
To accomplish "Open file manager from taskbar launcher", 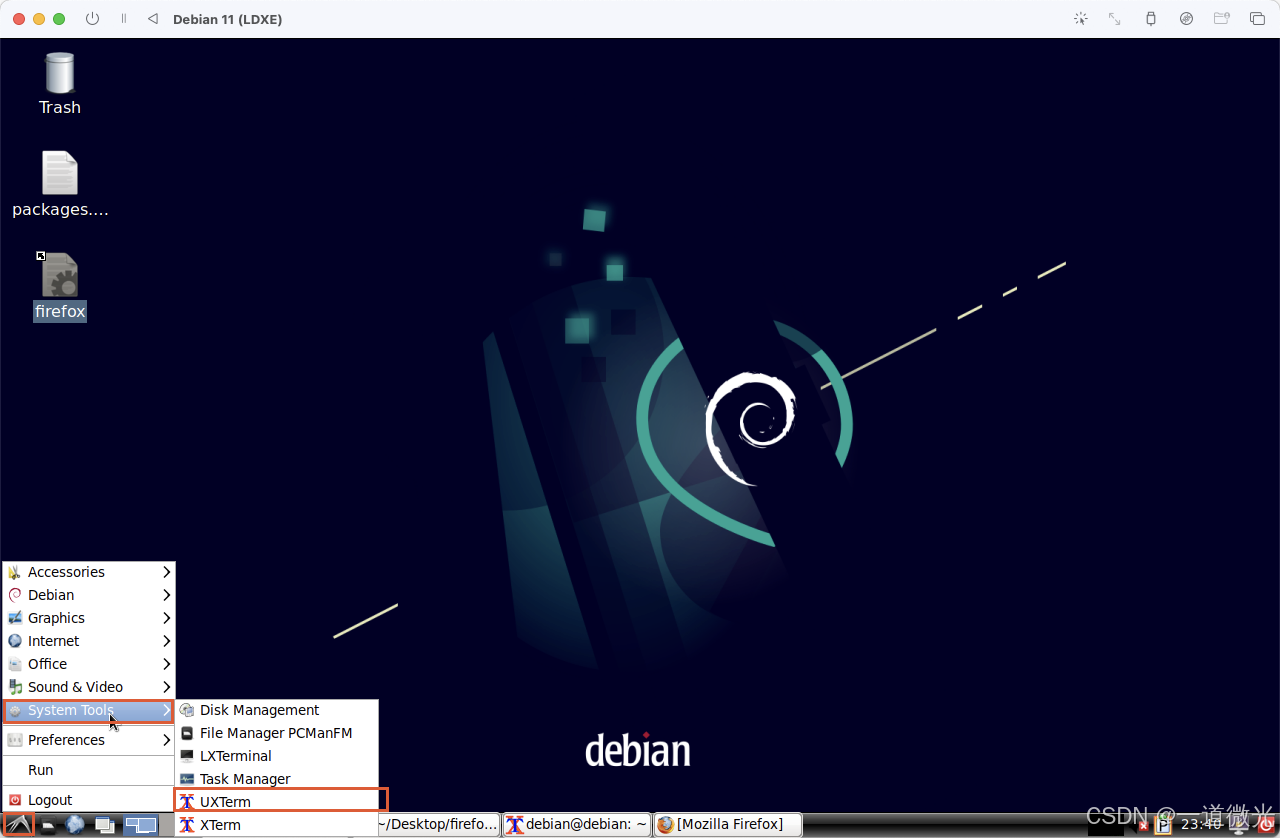I will [x=48, y=826].
